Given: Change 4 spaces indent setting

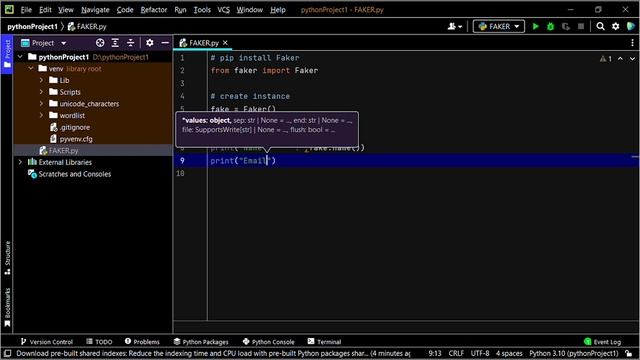Looking at the screenshot, I should pos(509,353).
